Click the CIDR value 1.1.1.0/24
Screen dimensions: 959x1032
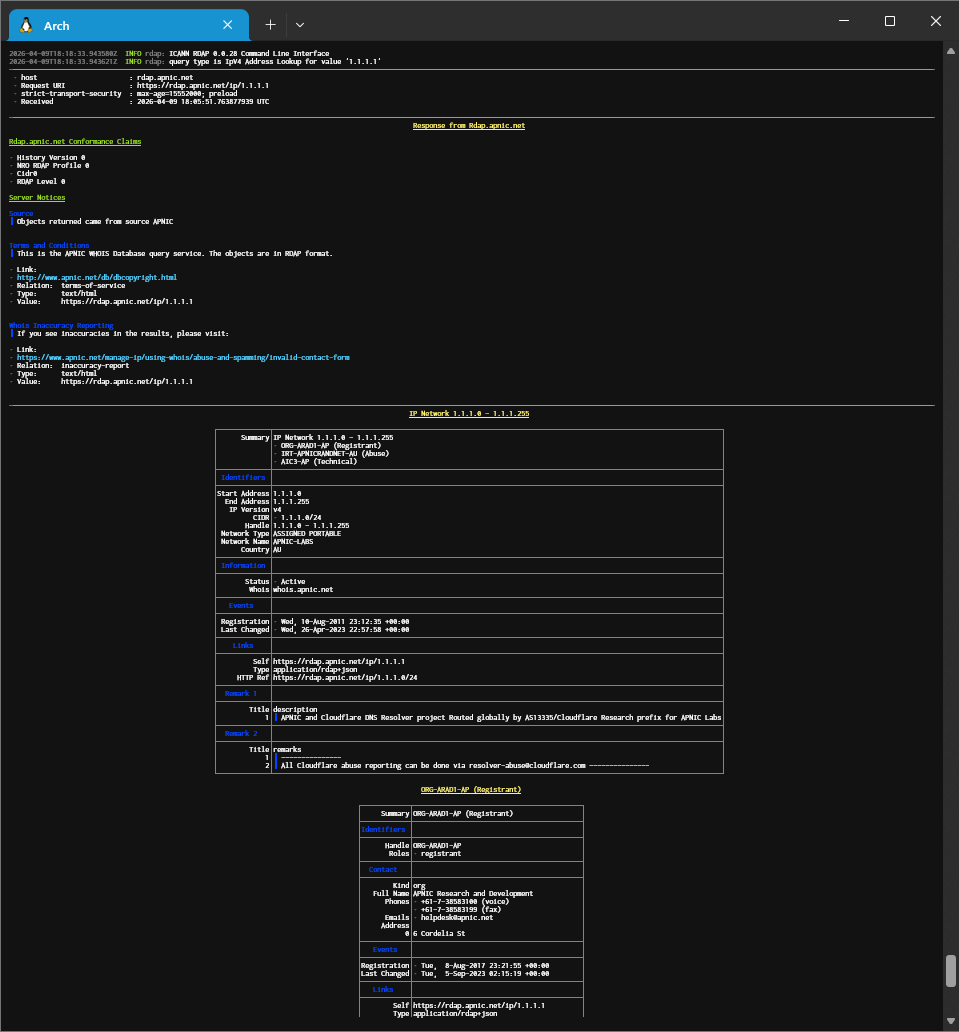(x=301, y=518)
